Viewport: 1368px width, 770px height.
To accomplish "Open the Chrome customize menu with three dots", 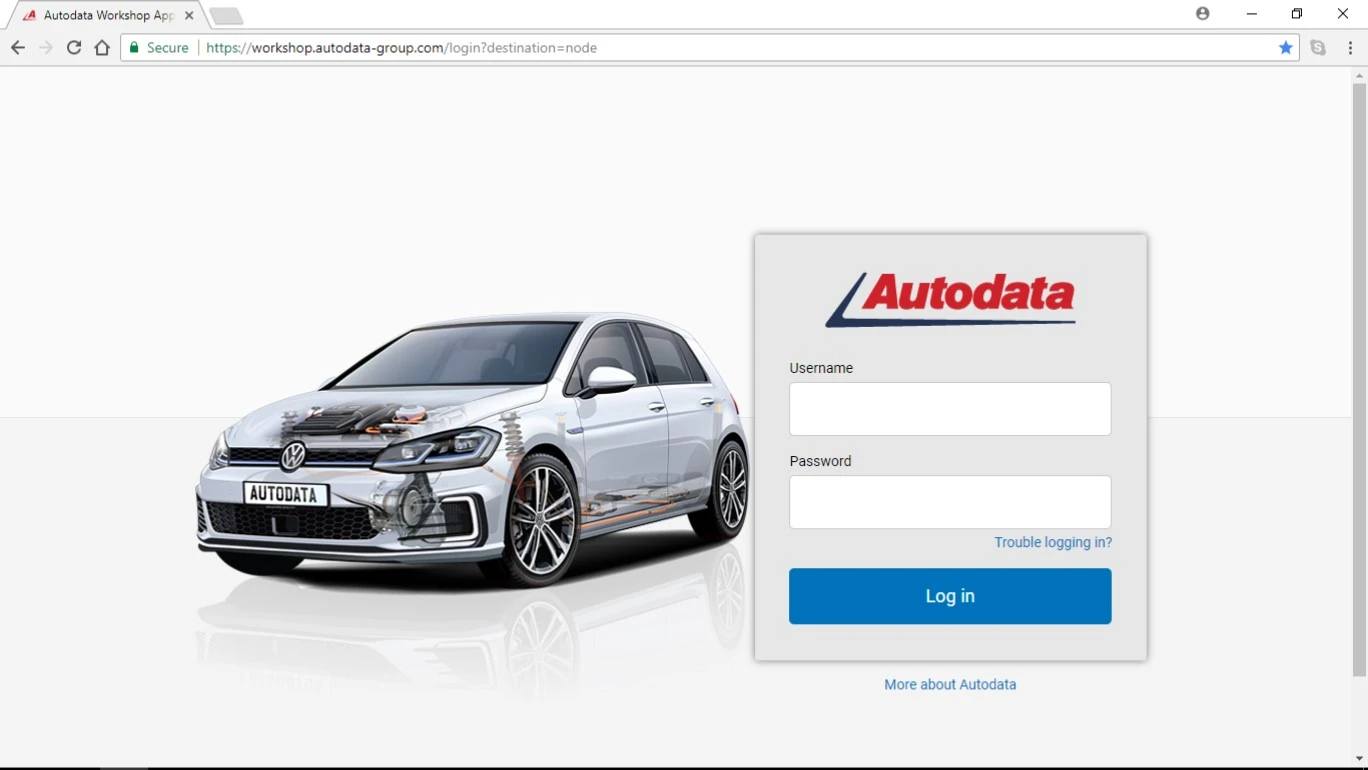I will pos(1350,47).
